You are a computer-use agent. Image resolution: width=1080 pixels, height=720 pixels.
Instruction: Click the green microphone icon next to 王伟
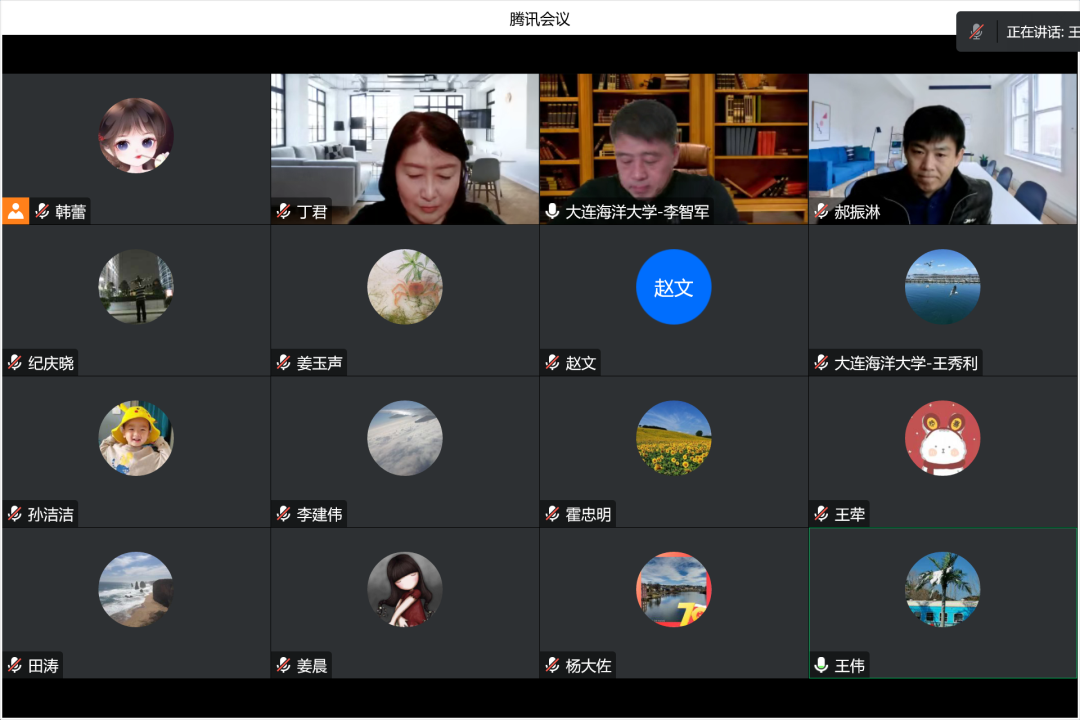821,665
